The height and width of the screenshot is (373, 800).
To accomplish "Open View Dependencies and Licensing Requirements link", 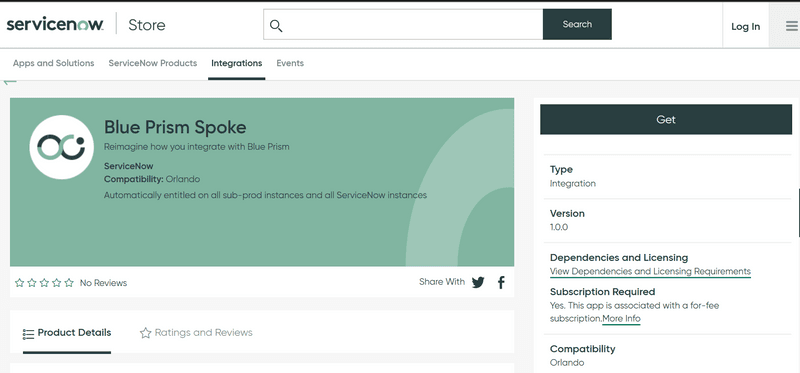I will click(x=650, y=271).
